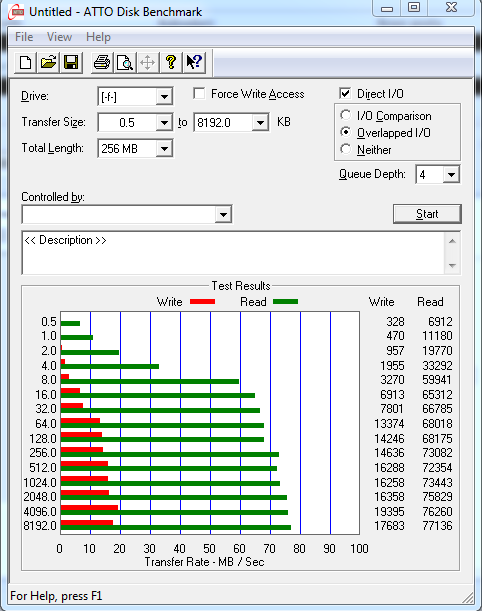
Task: Click the 1024.0 transfer size row label
Action: pyautogui.click(x=40, y=482)
